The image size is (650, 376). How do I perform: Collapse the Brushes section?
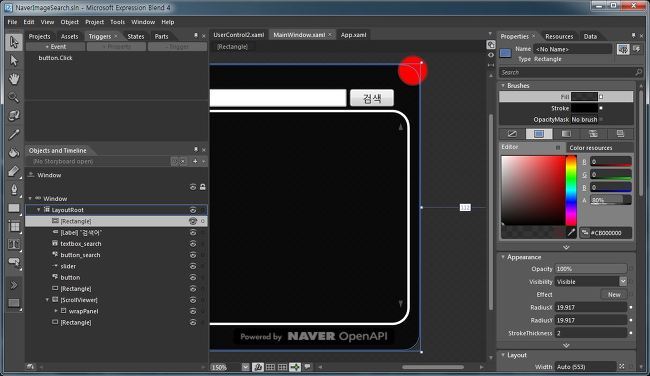click(503, 85)
